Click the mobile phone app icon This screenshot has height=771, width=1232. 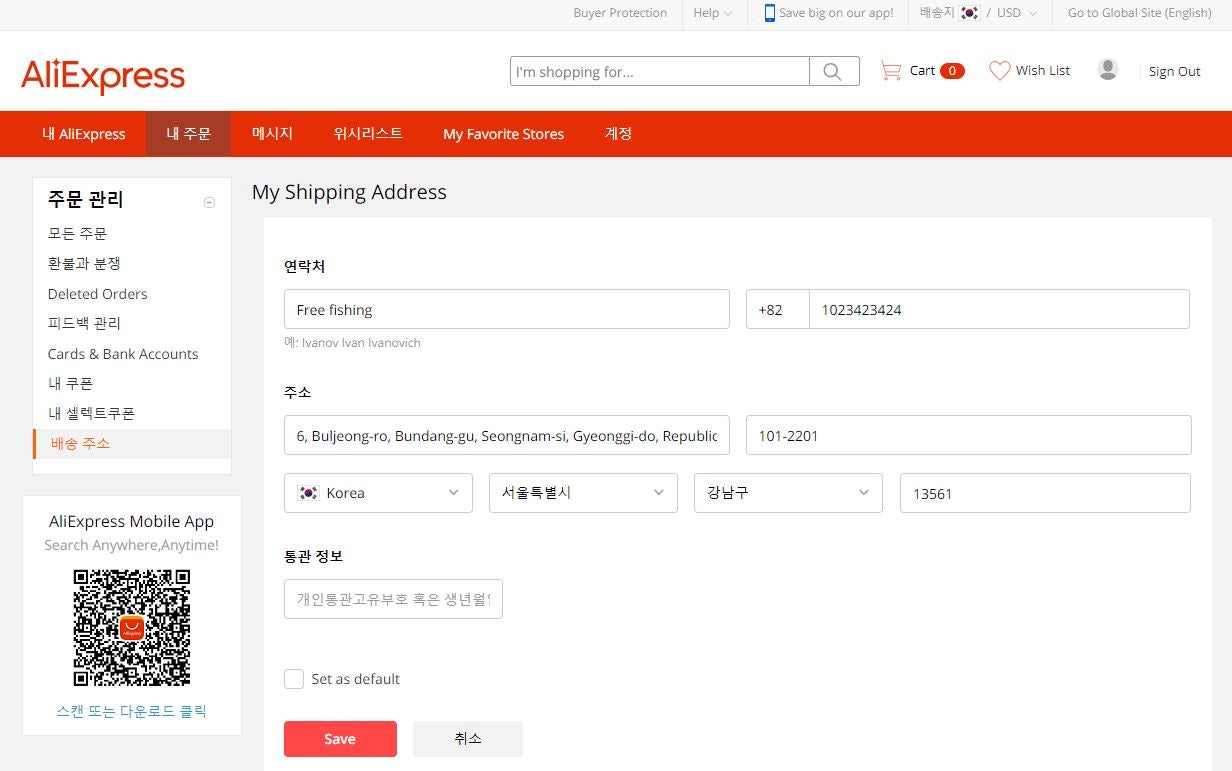[769, 13]
